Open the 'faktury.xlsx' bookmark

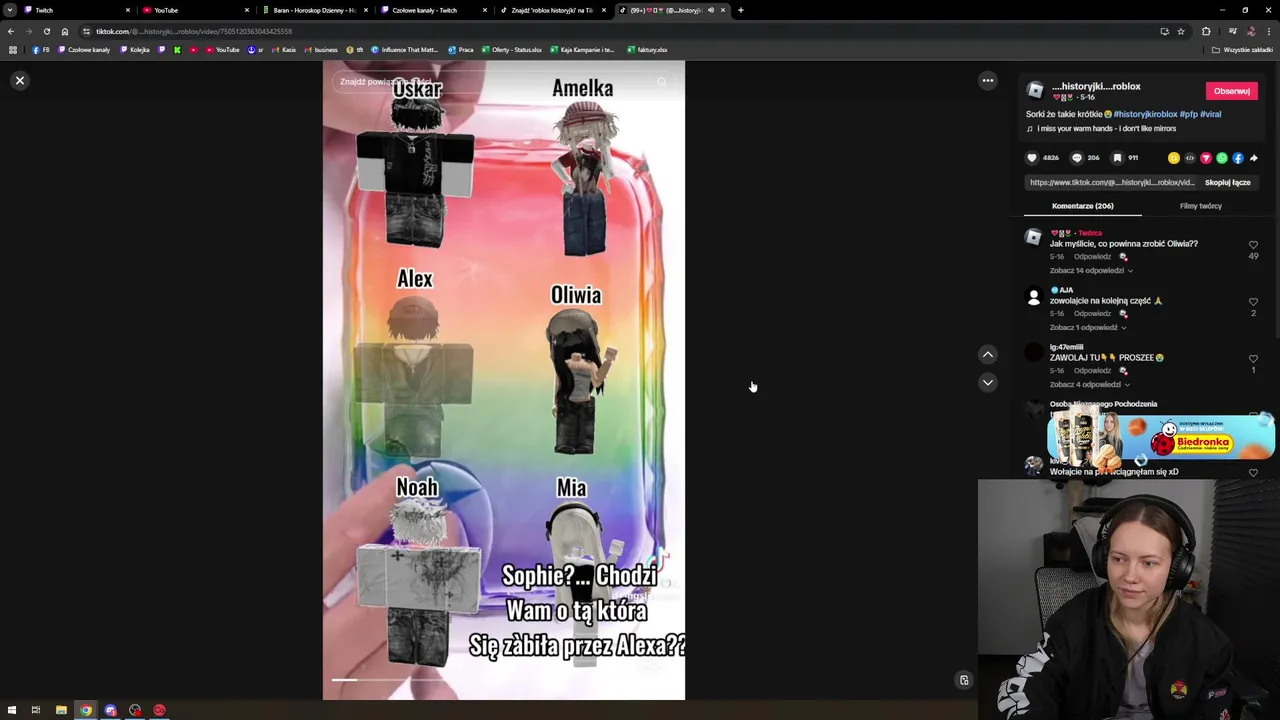[647, 49]
